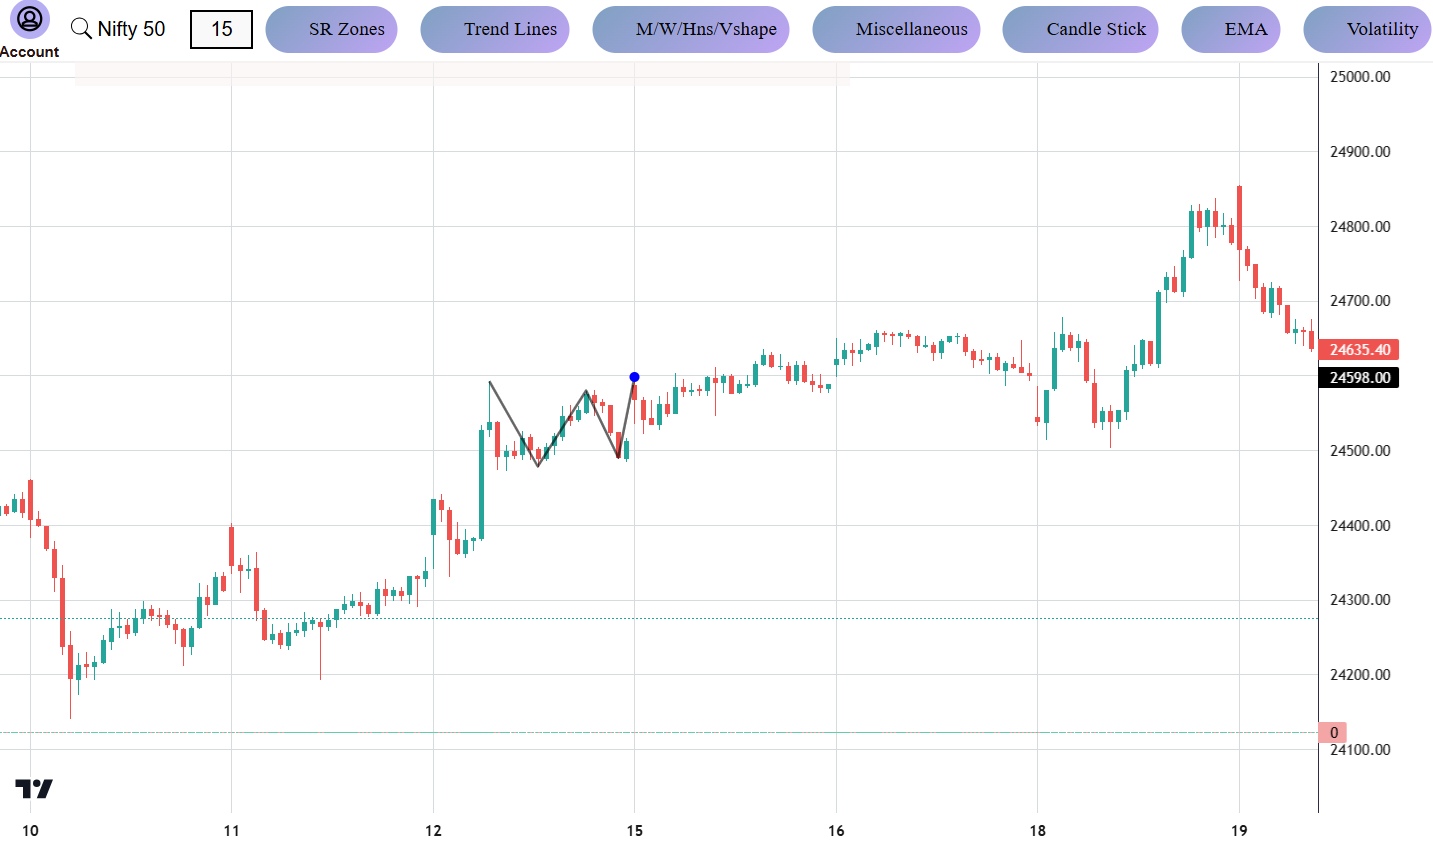1433x847 pixels.
Task: Open the SR Zones tool
Action: 331,29
